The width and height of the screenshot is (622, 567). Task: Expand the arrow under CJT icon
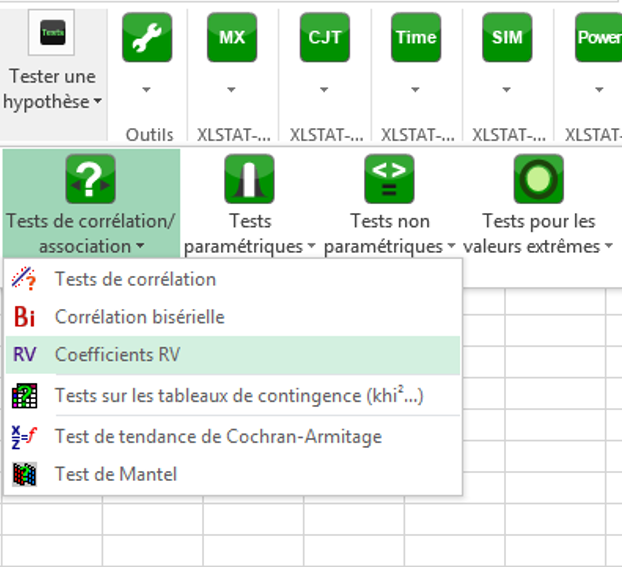click(x=324, y=90)
